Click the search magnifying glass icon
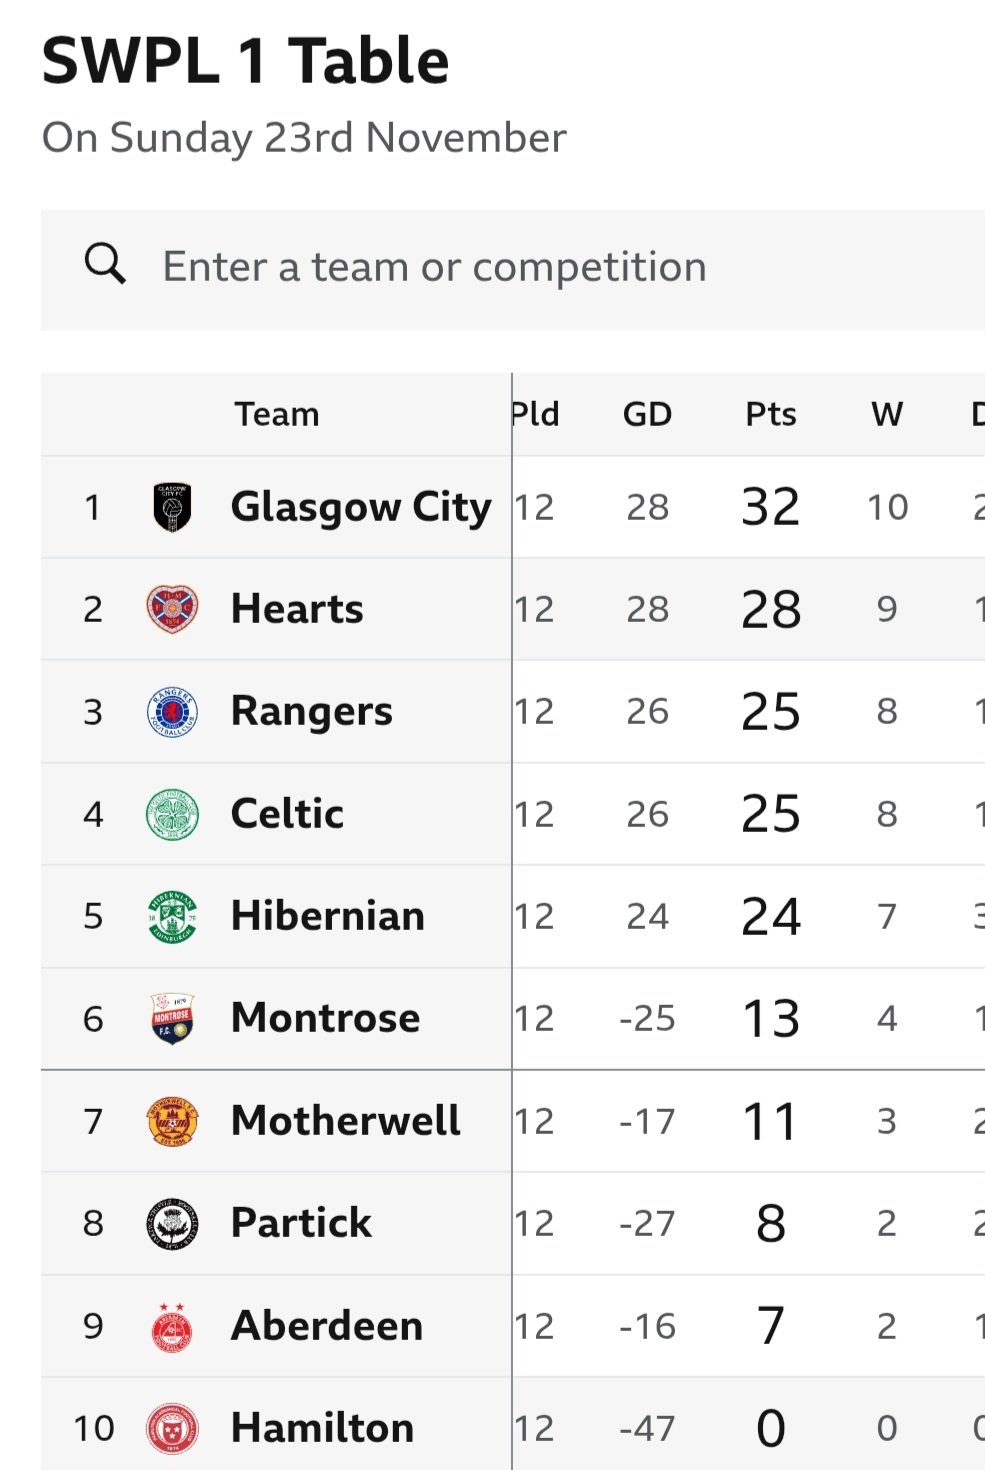Viewport: 985px width, 1470px height. pos(105,265)
